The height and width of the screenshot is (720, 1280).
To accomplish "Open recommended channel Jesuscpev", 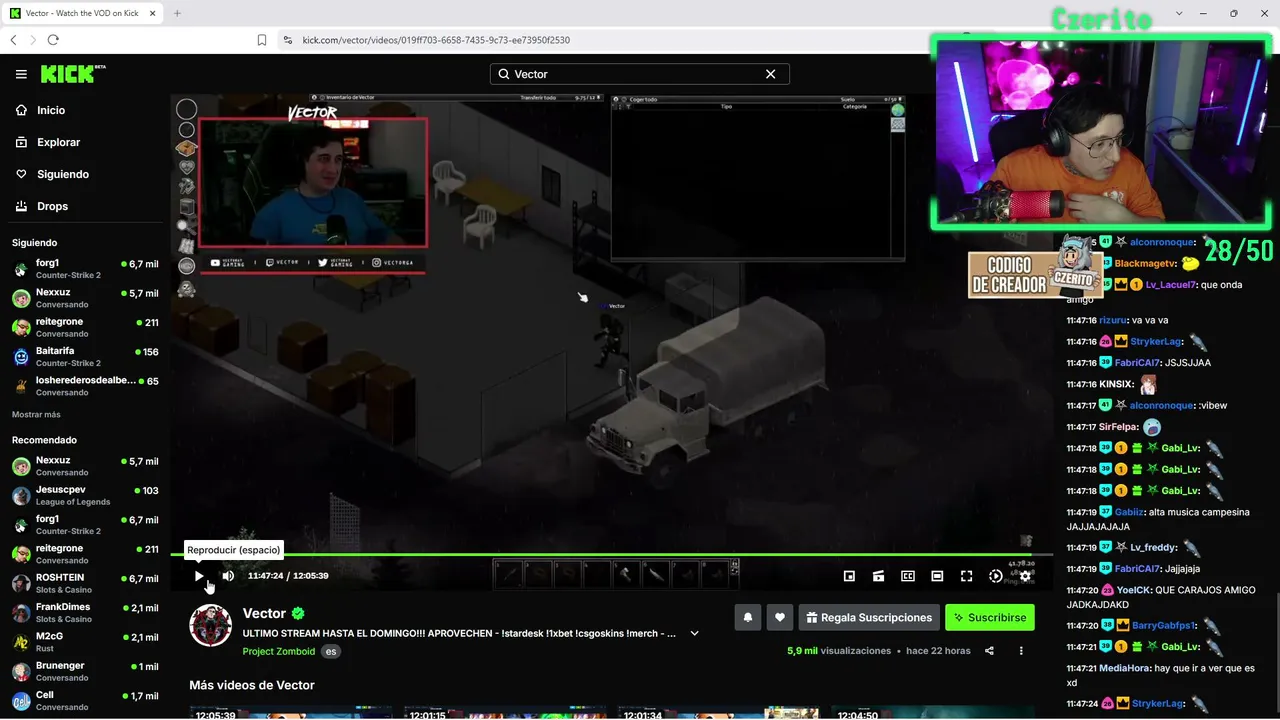I will point(85,495).
